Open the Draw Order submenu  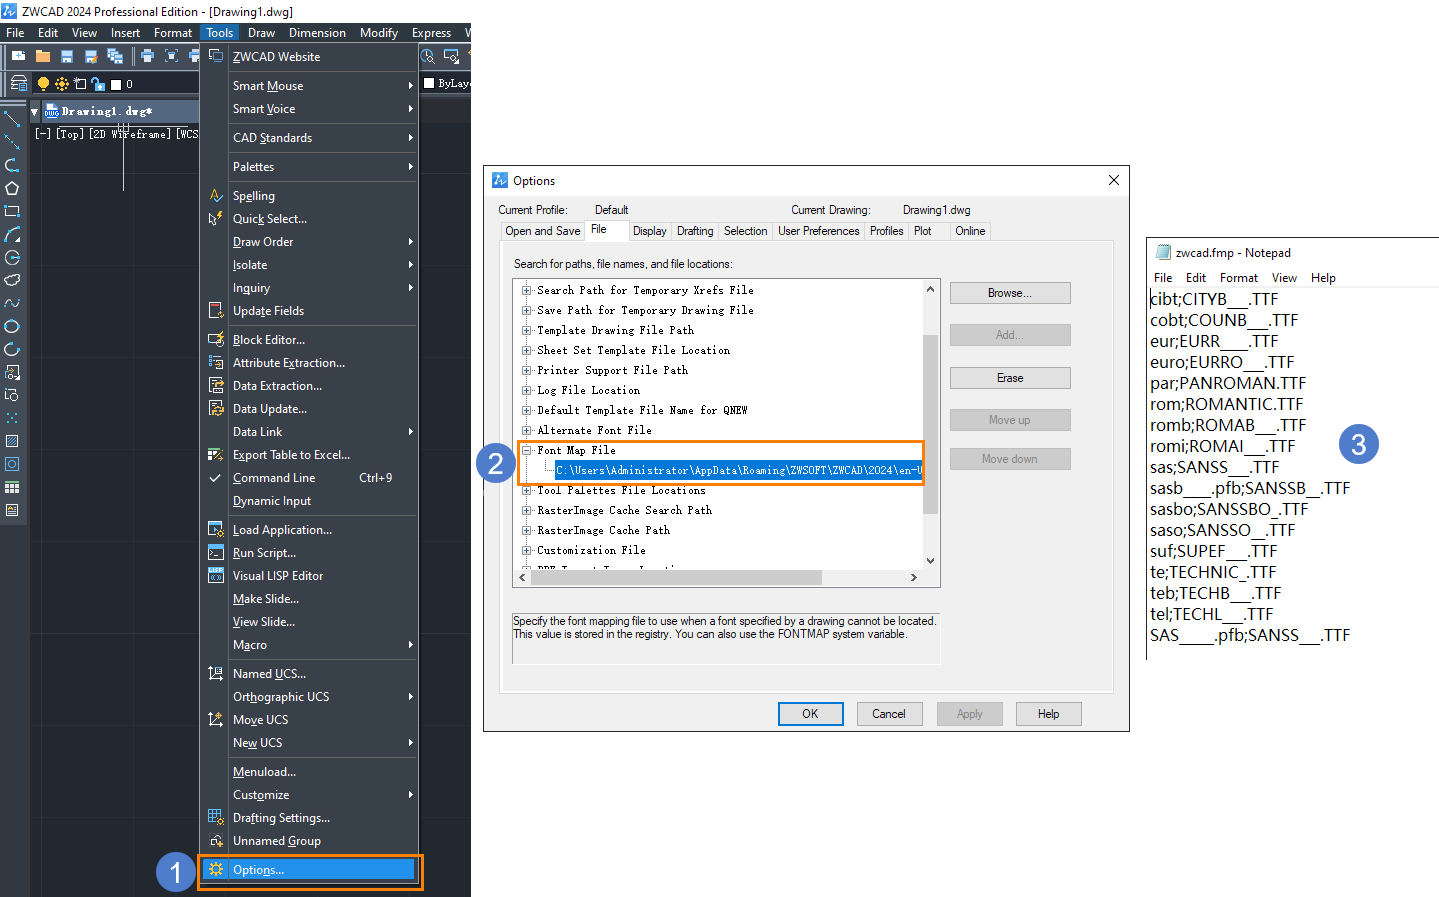(309, 242)
